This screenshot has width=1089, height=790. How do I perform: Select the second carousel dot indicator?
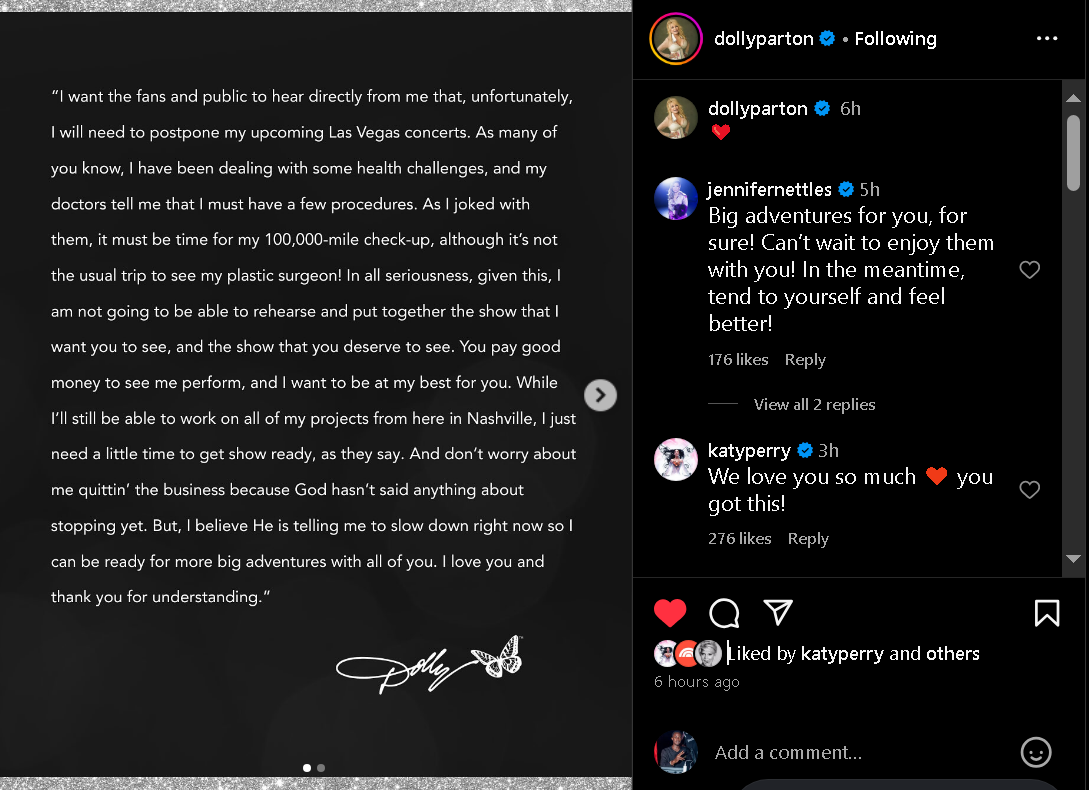point(321,768)
